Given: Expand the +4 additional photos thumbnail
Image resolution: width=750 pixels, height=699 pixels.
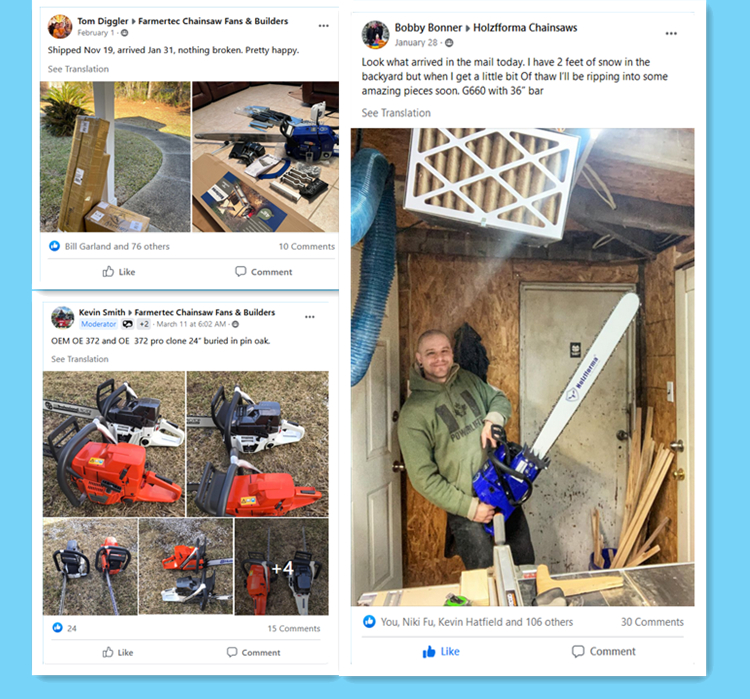Looking at the screenshot, I should pyautogui.click(x=282, y=567).
